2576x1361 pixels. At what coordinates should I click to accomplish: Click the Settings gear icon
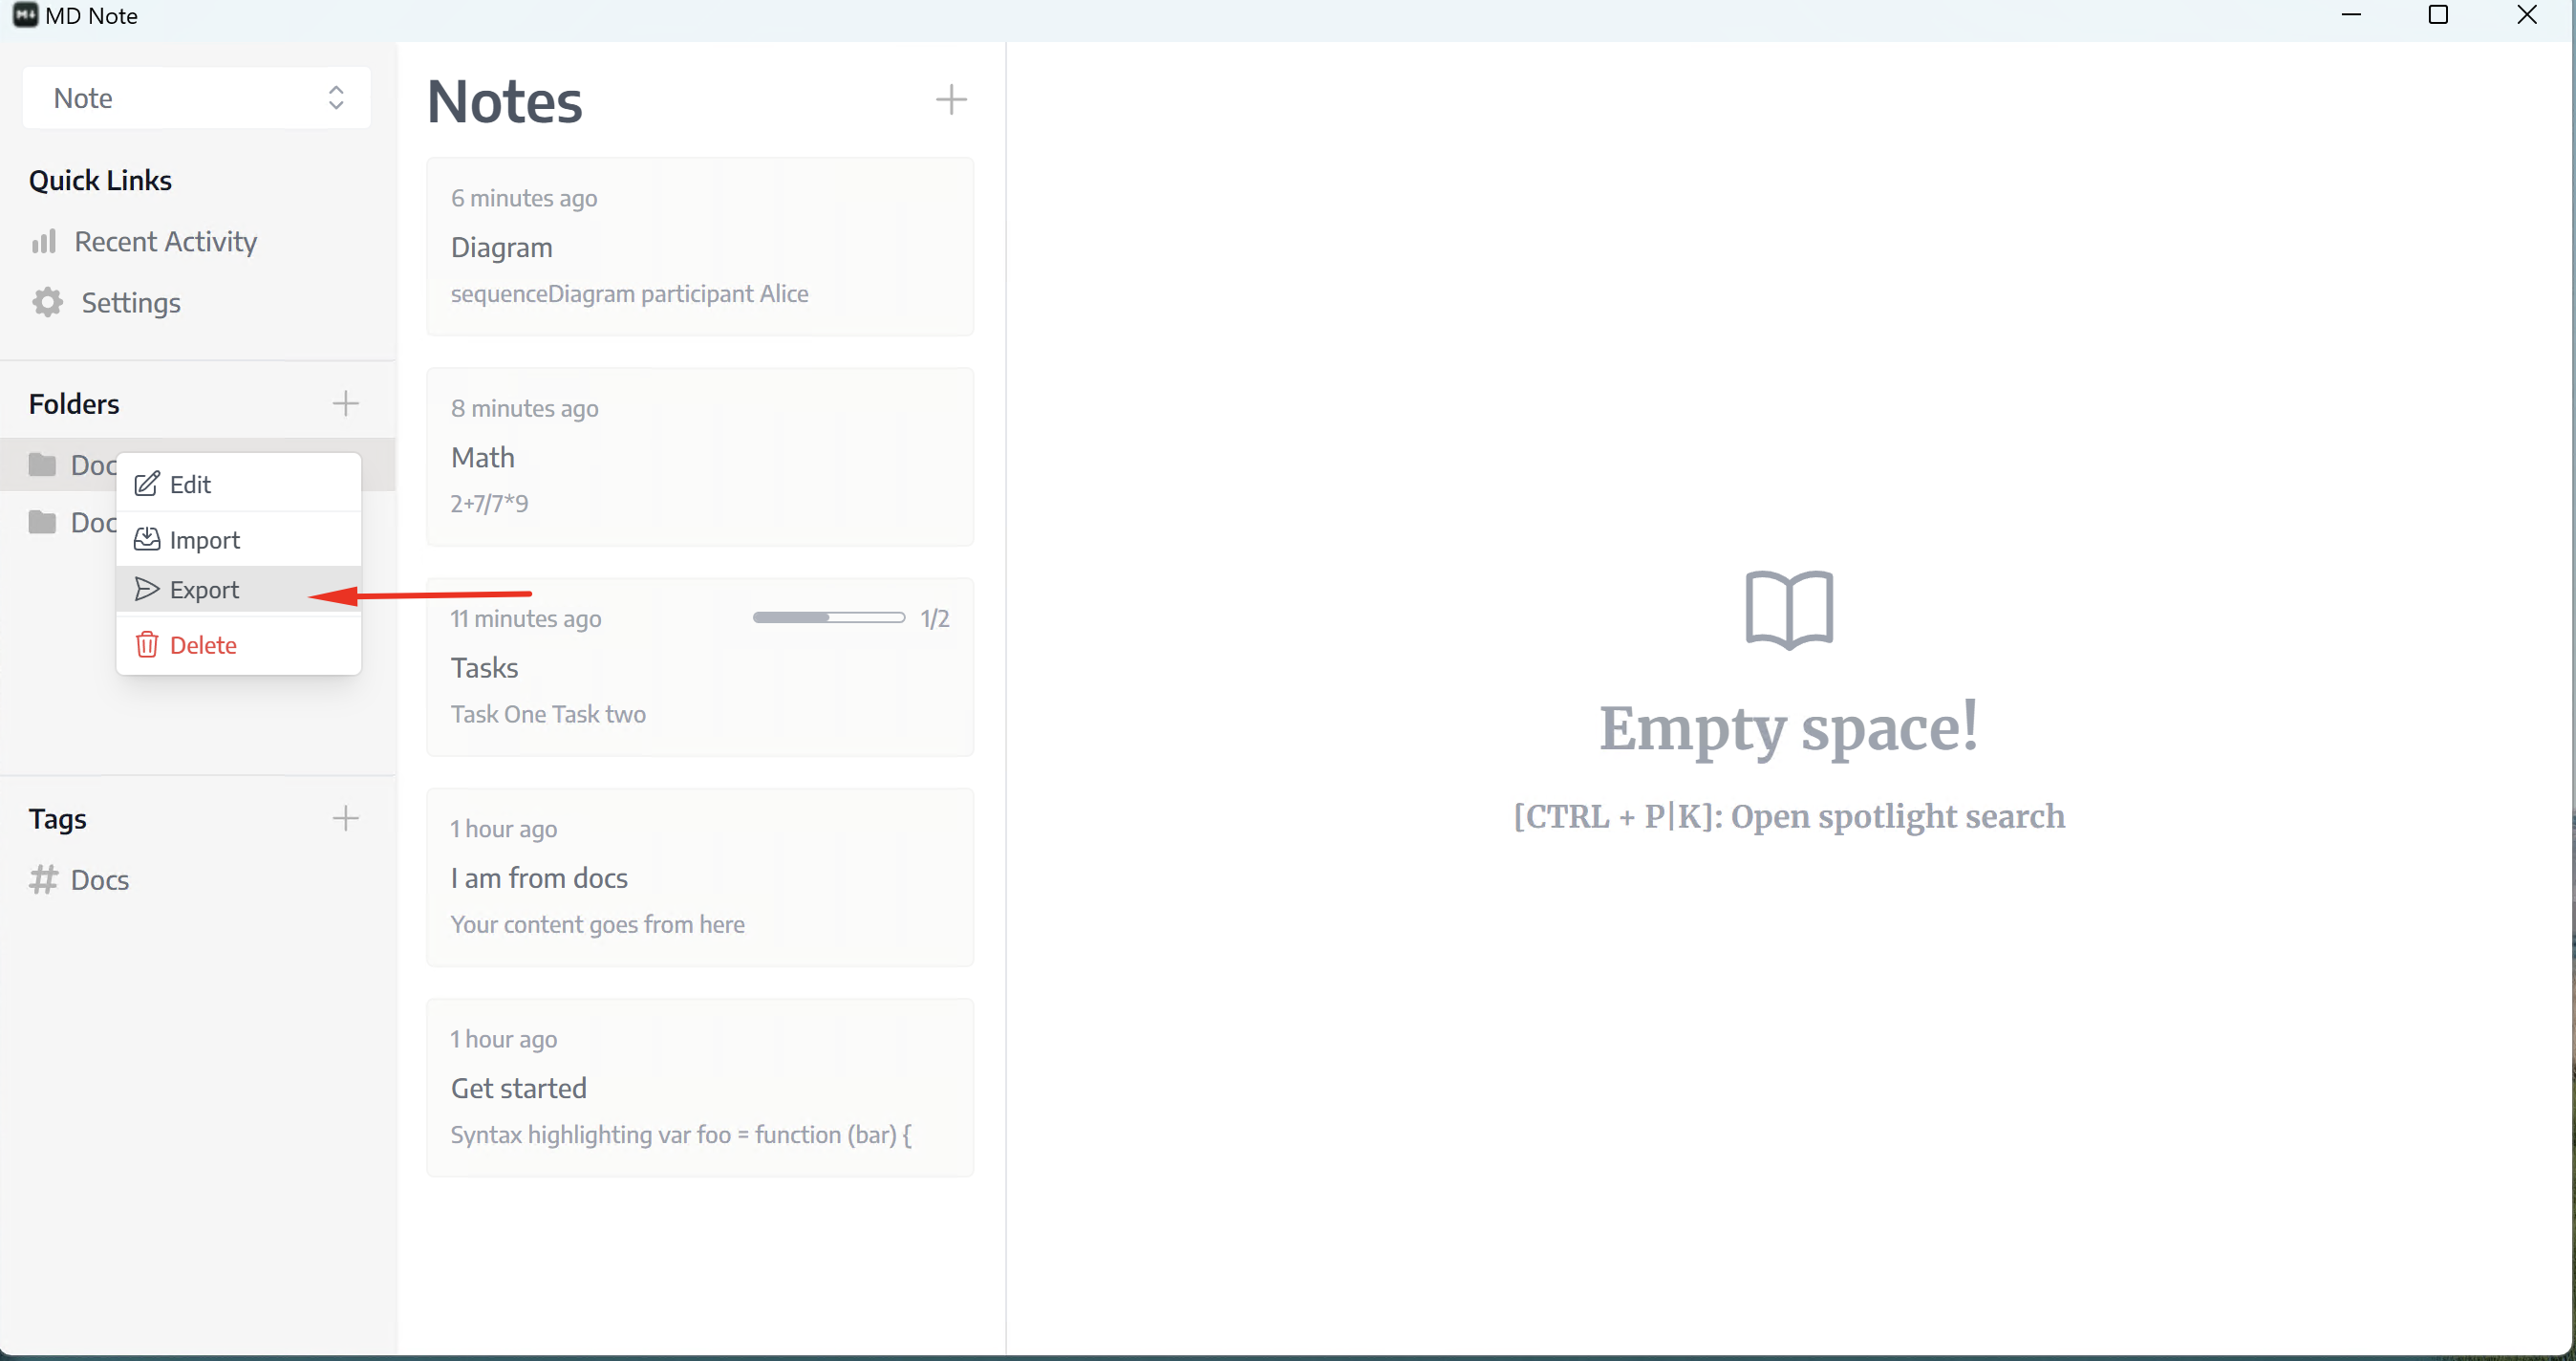47,302
